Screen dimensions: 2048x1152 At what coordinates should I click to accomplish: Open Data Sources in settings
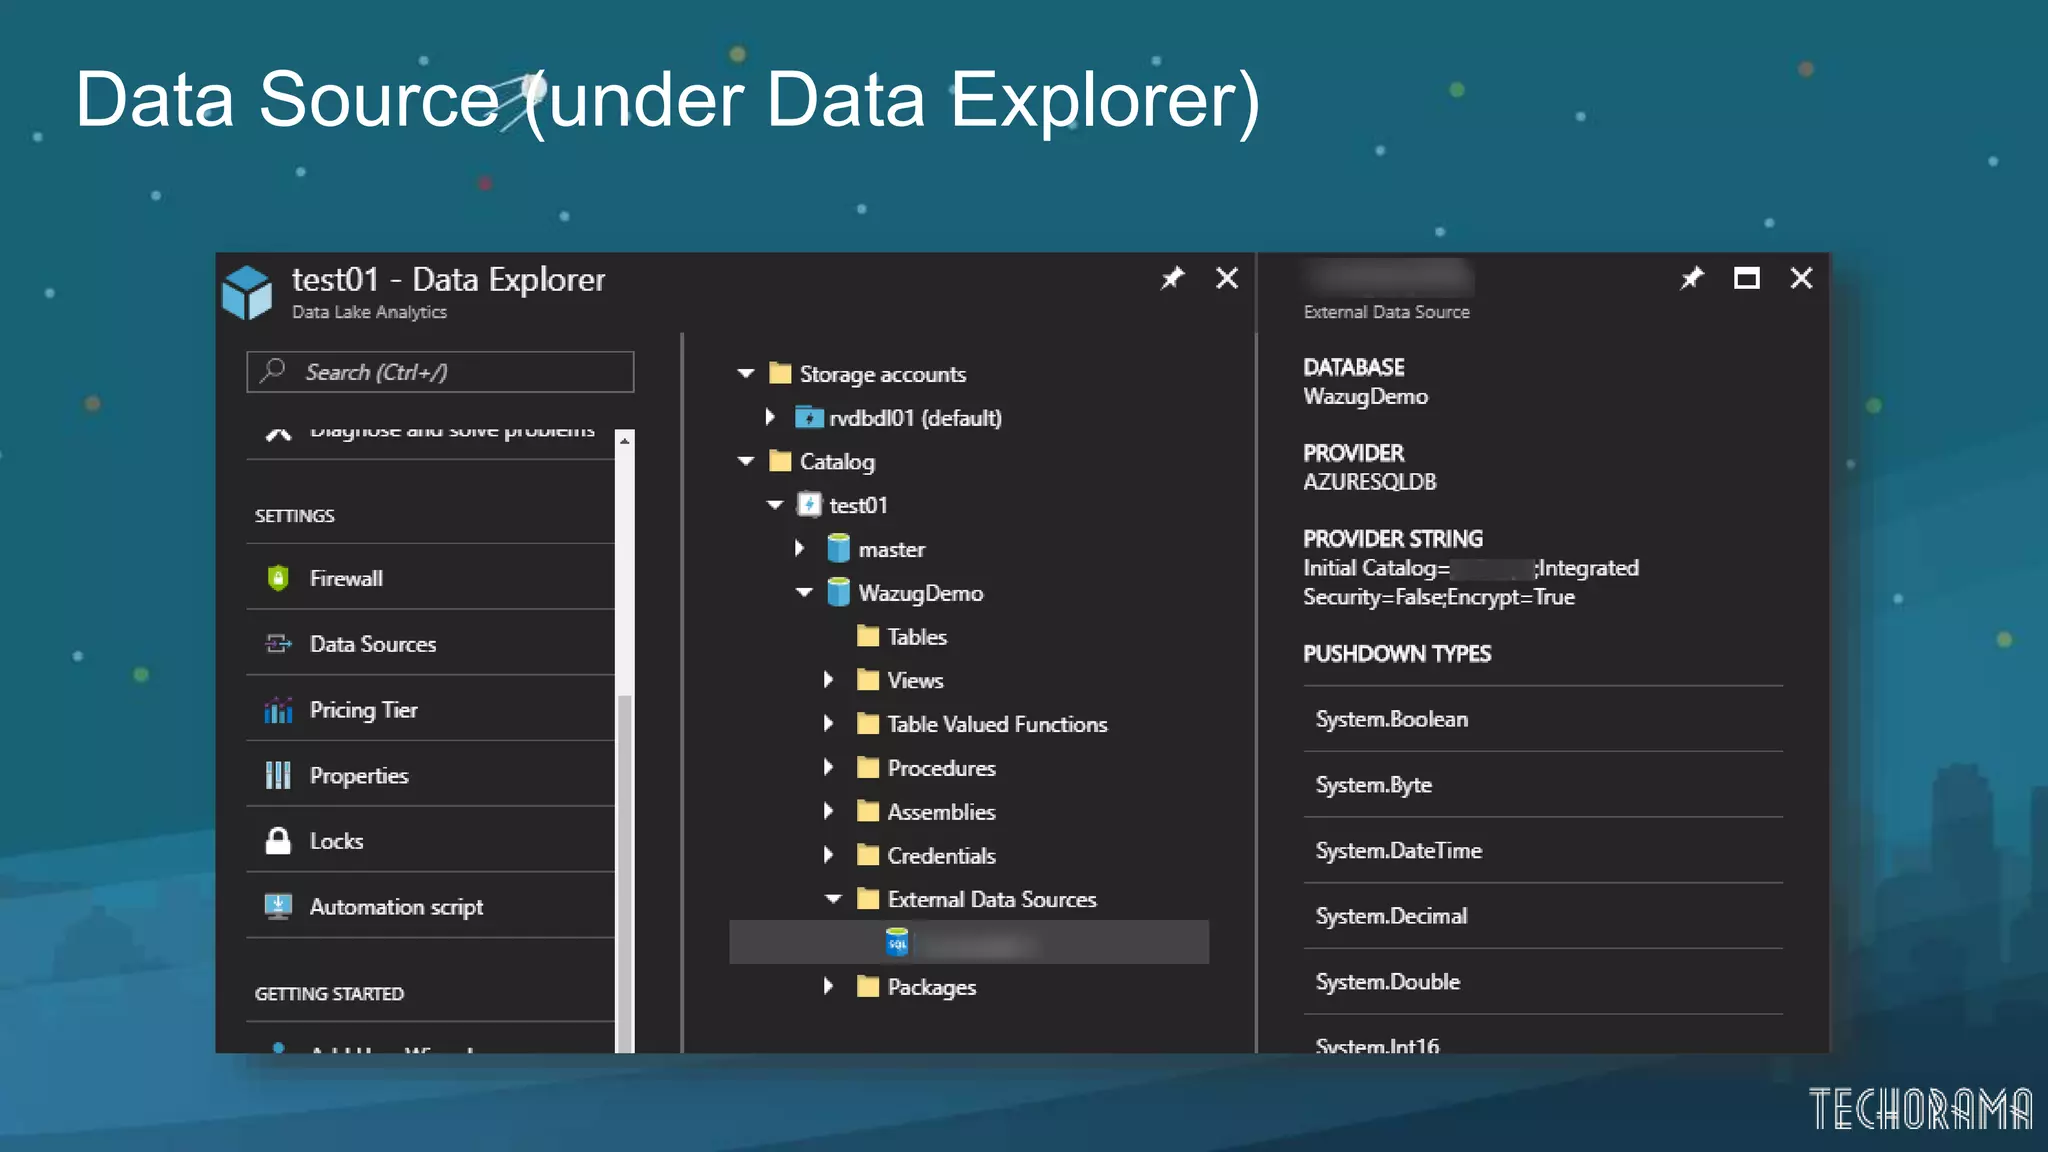tap(430, 644)
